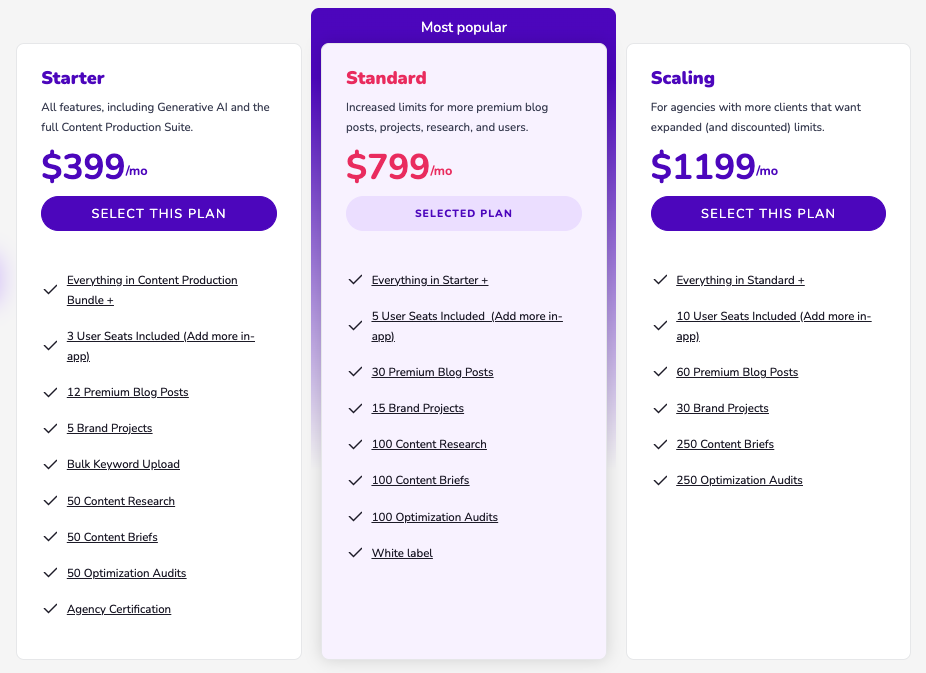
Task: Open Everything in Content Production Bundle link
Action: (152, 281)
